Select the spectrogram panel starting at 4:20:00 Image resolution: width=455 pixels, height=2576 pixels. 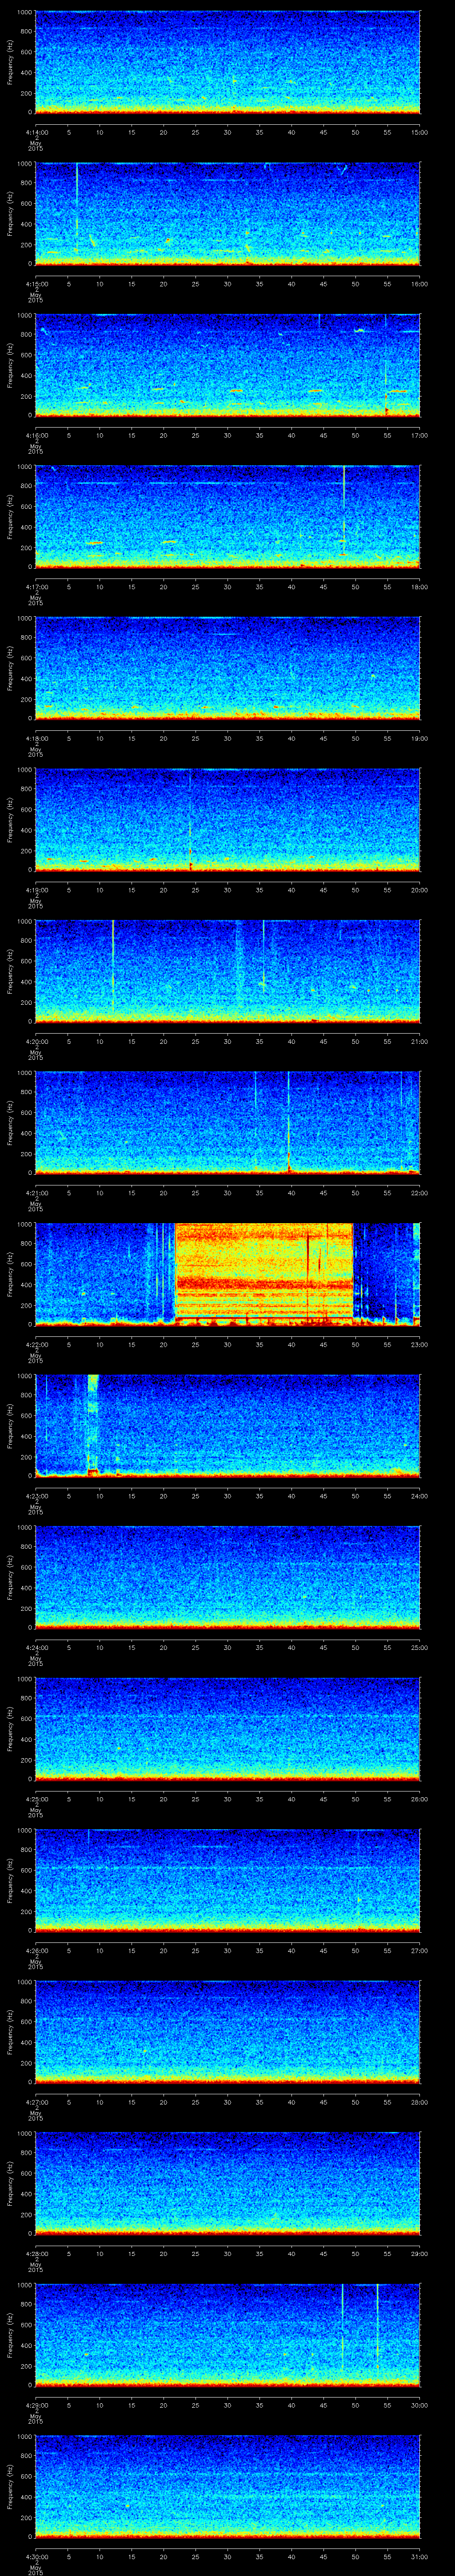tap(227, 971)
